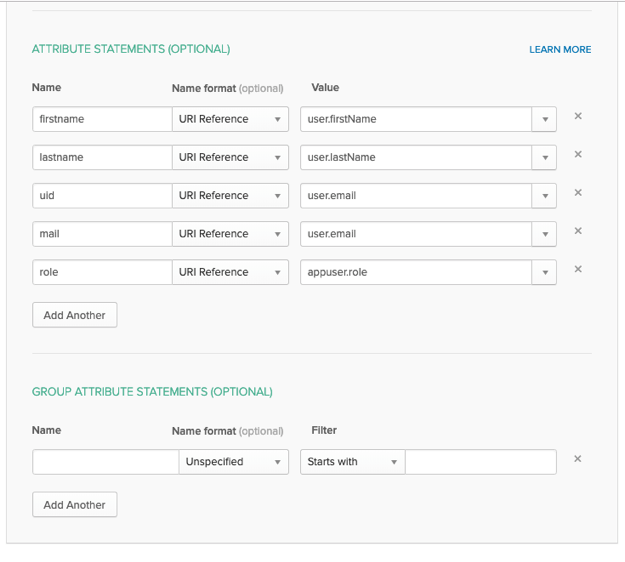This screenshot has width=625, height=562.
Task: Open name format dropdown for mail
Action: tap(230, 234)
